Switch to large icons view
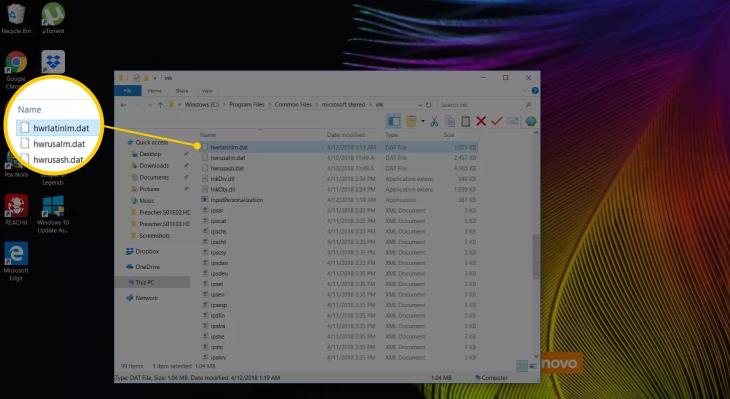Viewport: 730px width, 399px height. (533, 366)
